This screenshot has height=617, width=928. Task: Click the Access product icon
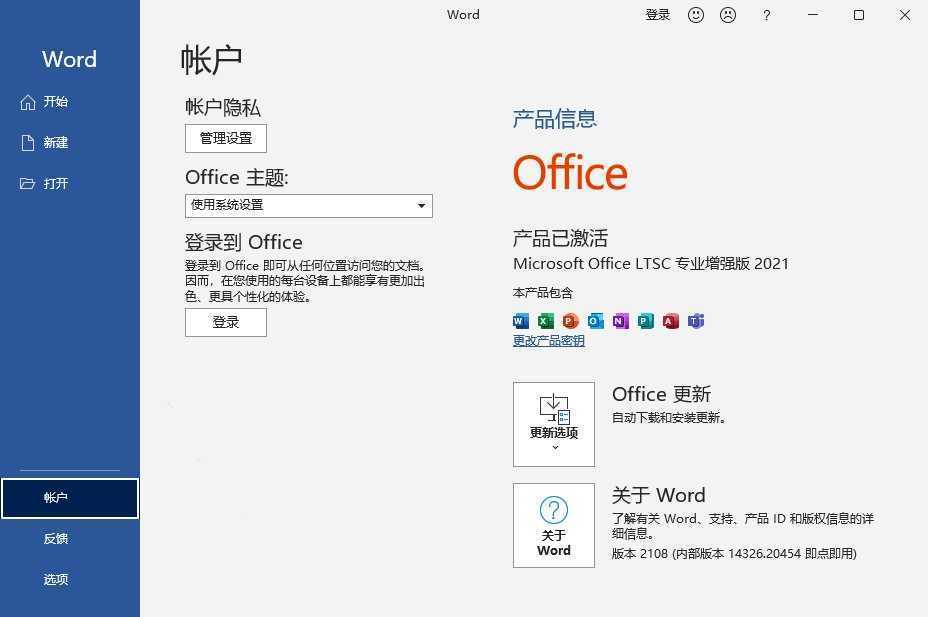click(670, 321)
